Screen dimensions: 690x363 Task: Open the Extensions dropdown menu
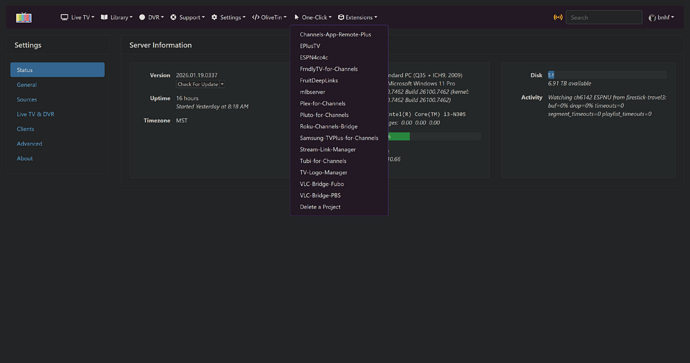coord(357,18)
